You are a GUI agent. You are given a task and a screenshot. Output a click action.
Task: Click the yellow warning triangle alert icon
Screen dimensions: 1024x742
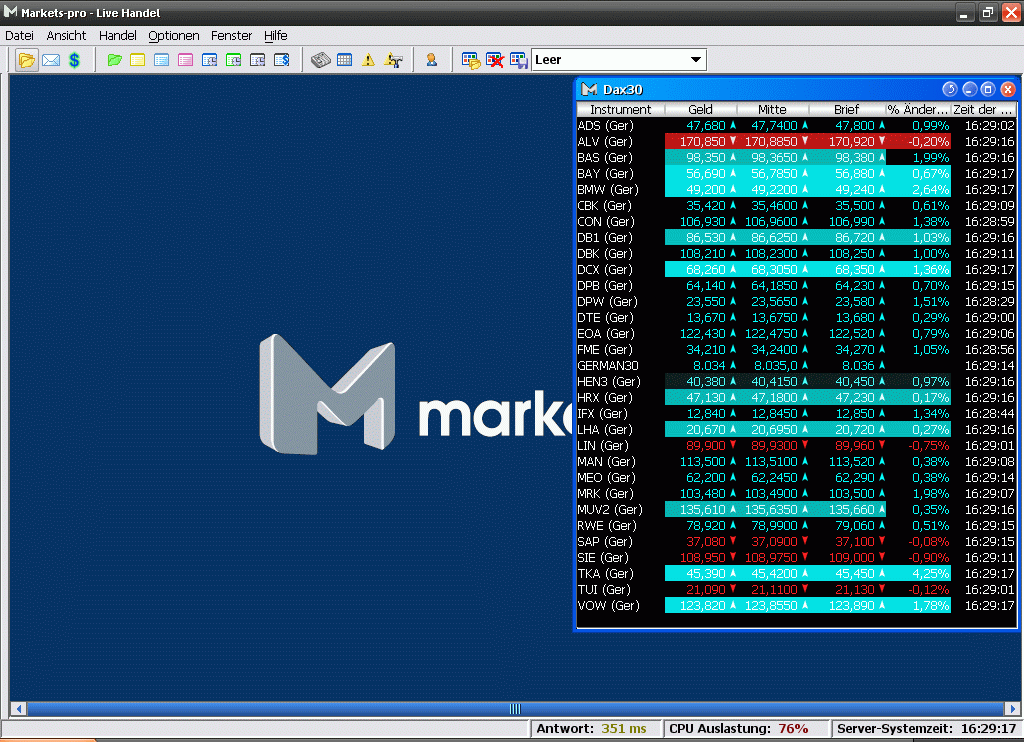368,60
